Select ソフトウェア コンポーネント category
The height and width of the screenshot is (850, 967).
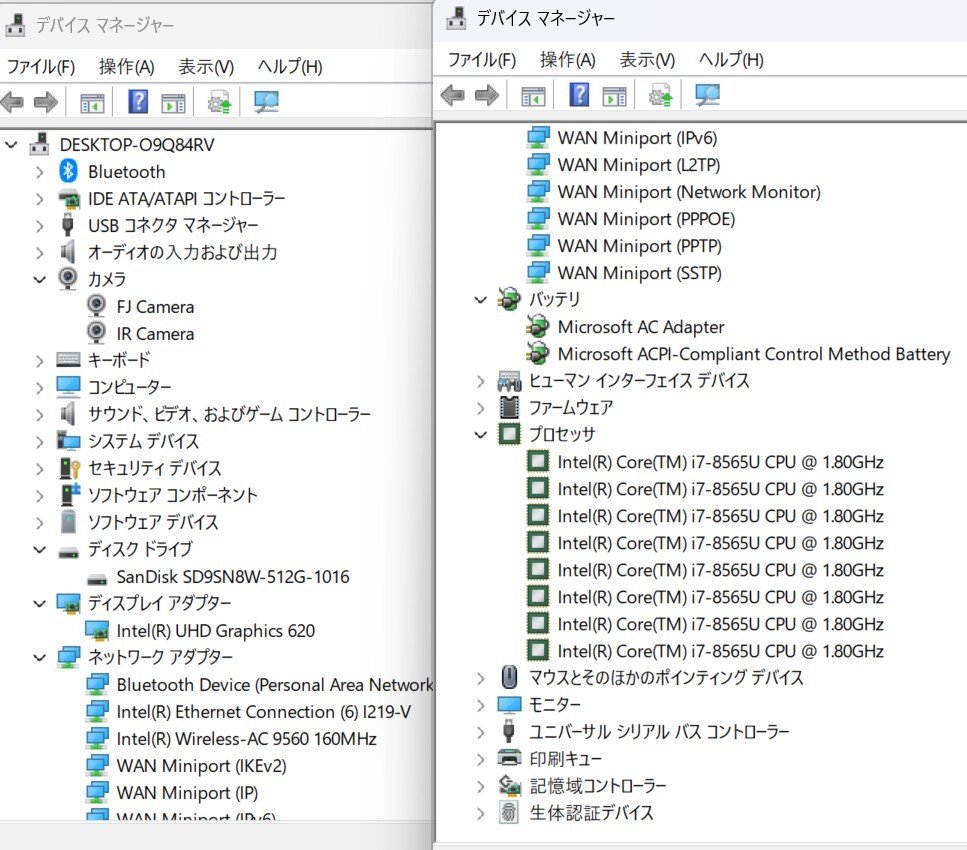tap(173, 495)
